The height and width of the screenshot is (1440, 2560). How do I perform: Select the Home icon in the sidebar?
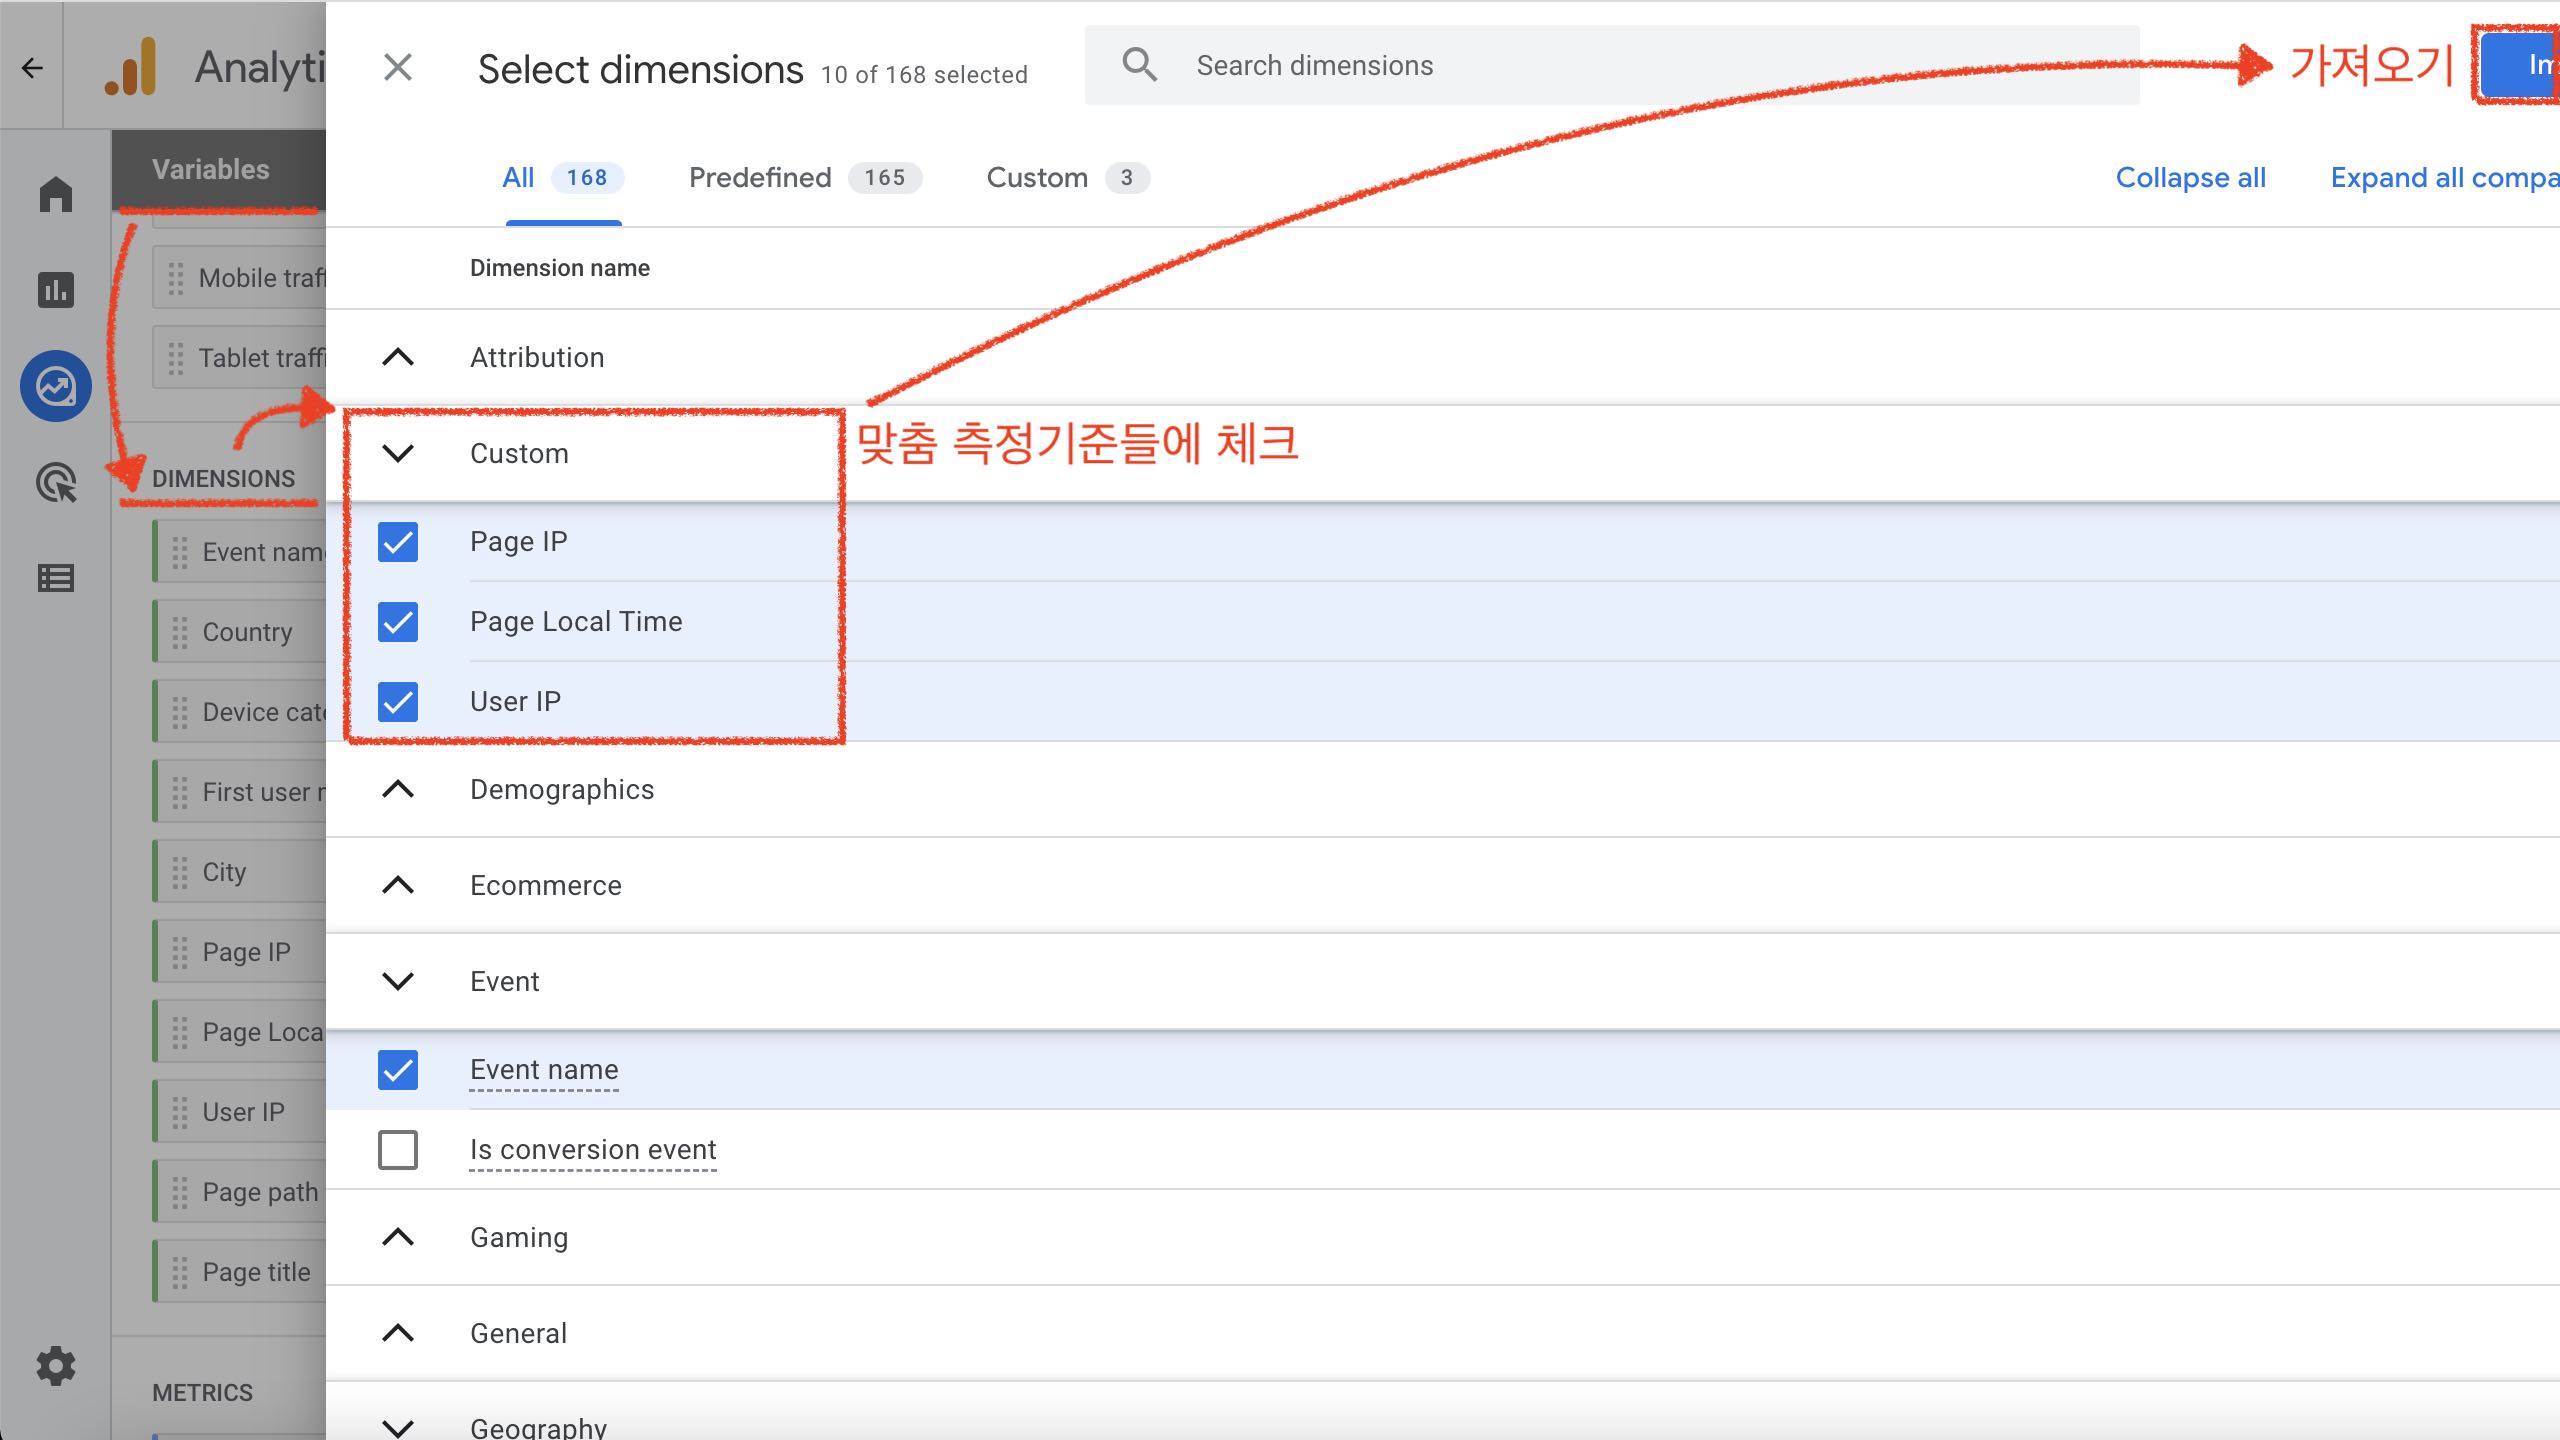pyautogui.click(x=55, y=194)
